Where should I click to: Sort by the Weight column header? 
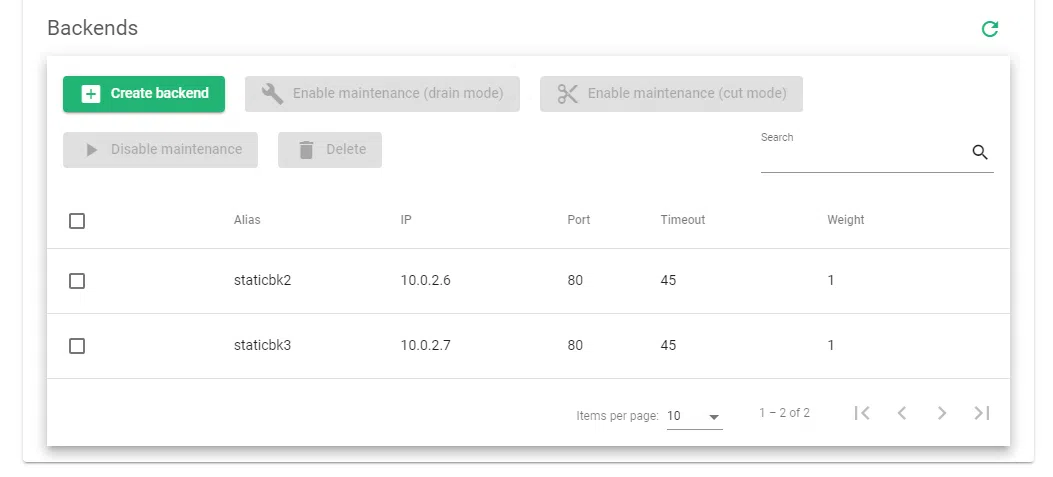pos(845,220)
